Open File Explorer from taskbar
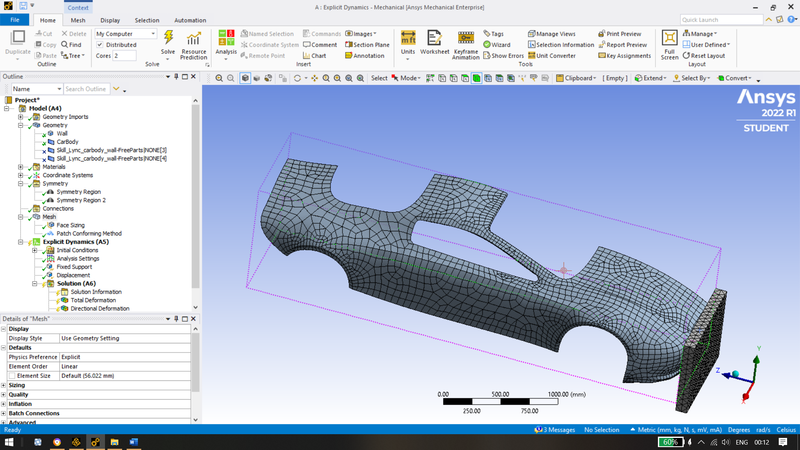The height and width of the screenshot is (450, 800). [x=114, y=442]
